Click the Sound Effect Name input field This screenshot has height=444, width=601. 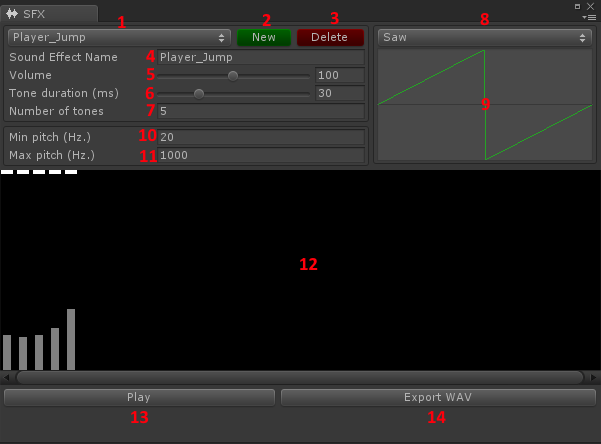point(261,57)
